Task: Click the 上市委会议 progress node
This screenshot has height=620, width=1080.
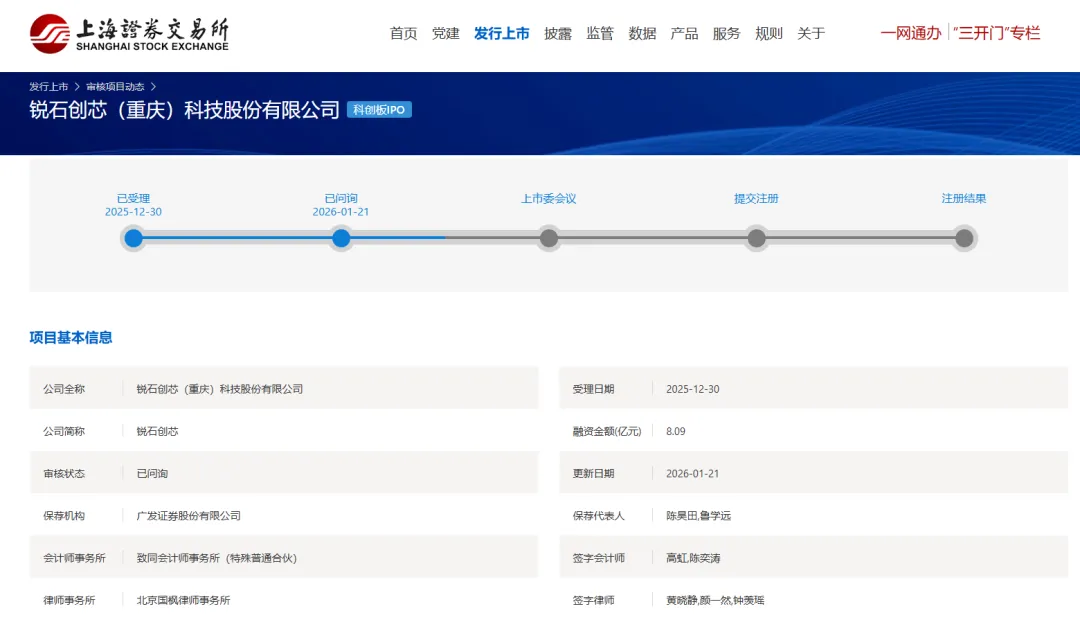Action: coord(549,238)
